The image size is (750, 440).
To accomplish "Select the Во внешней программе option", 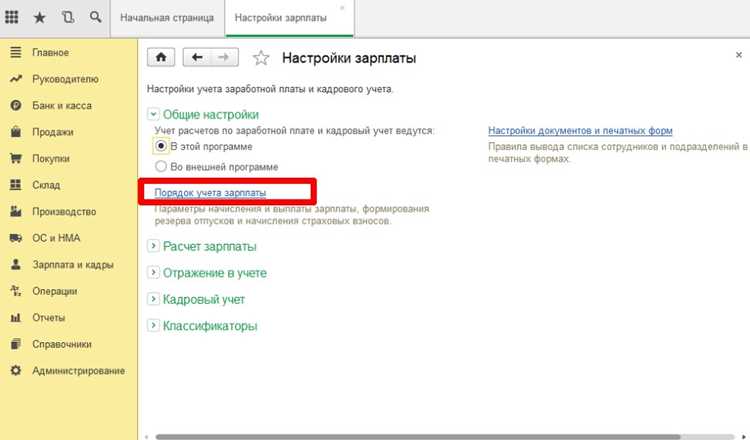I will [161, 166].
